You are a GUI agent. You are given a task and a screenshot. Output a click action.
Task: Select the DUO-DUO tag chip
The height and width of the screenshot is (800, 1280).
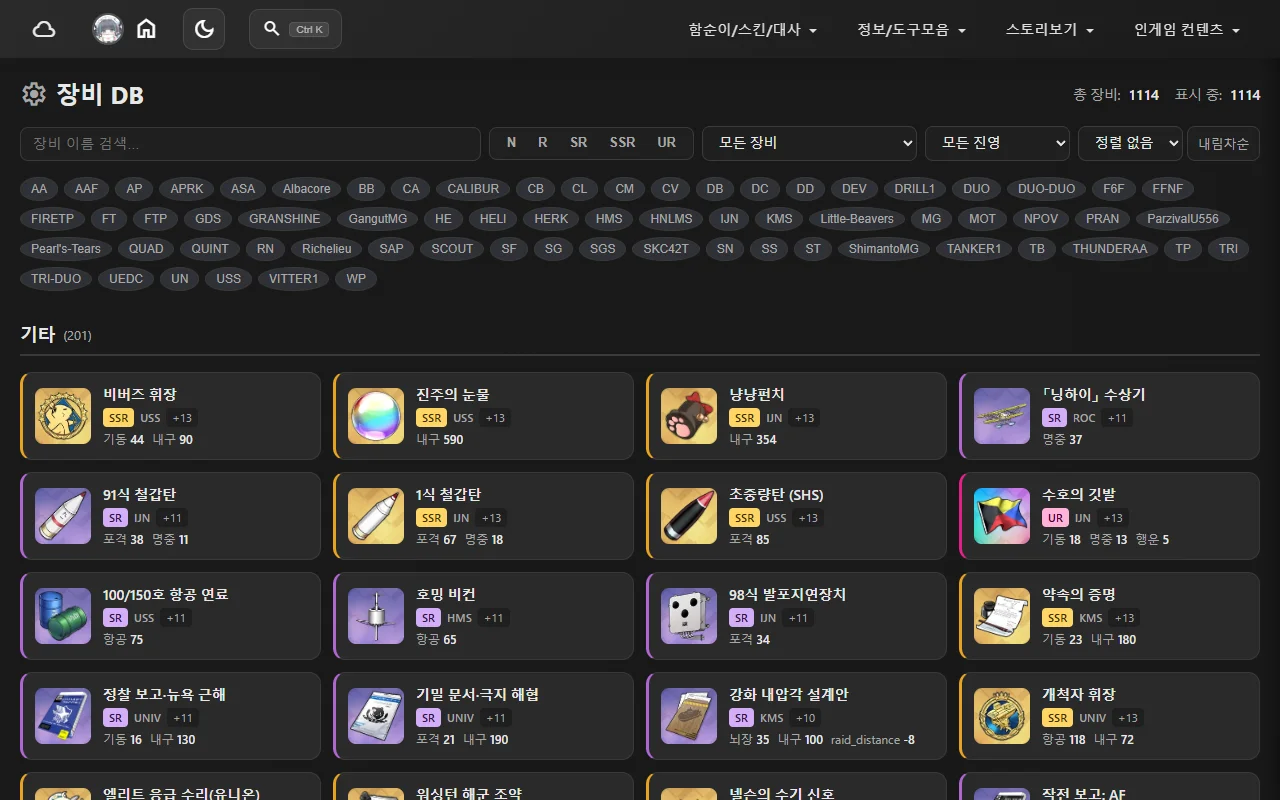1047,189
